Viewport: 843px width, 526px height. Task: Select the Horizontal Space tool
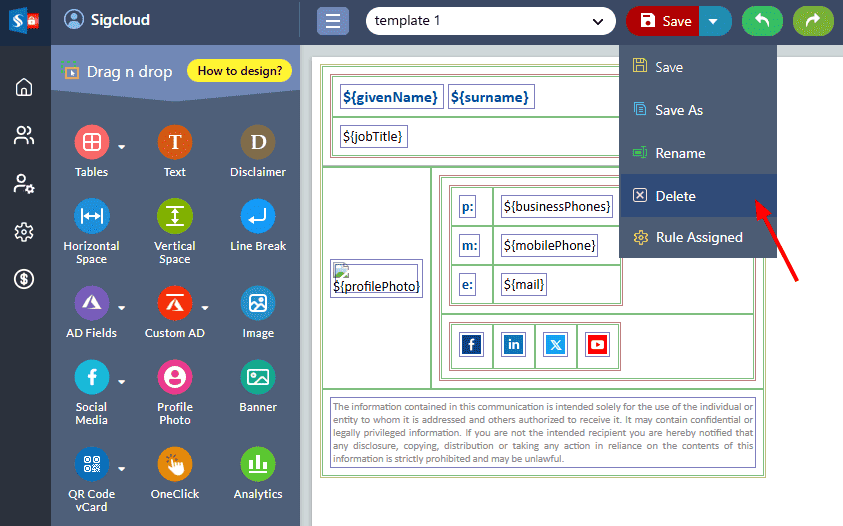91,217
